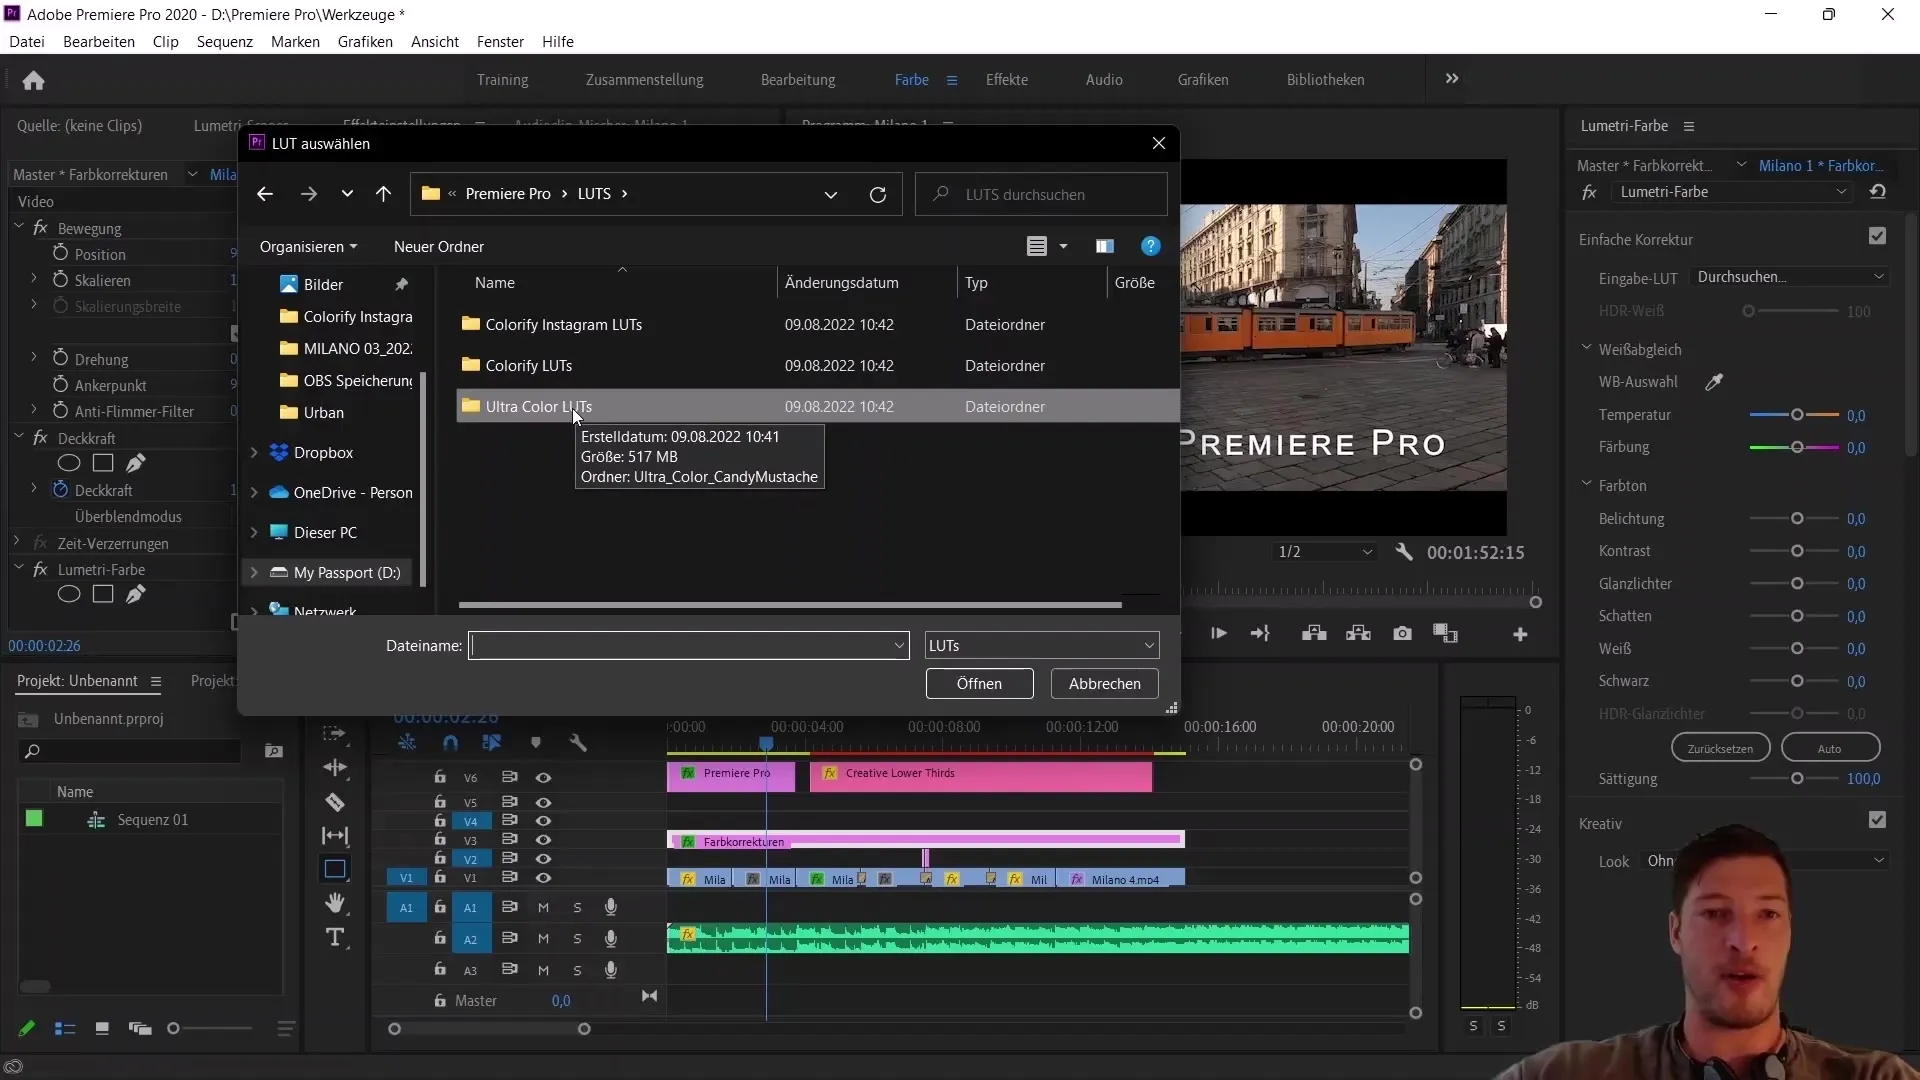Select the Hand tool
Screen dimensions: 1920x1080
click(x=335, y=903)
